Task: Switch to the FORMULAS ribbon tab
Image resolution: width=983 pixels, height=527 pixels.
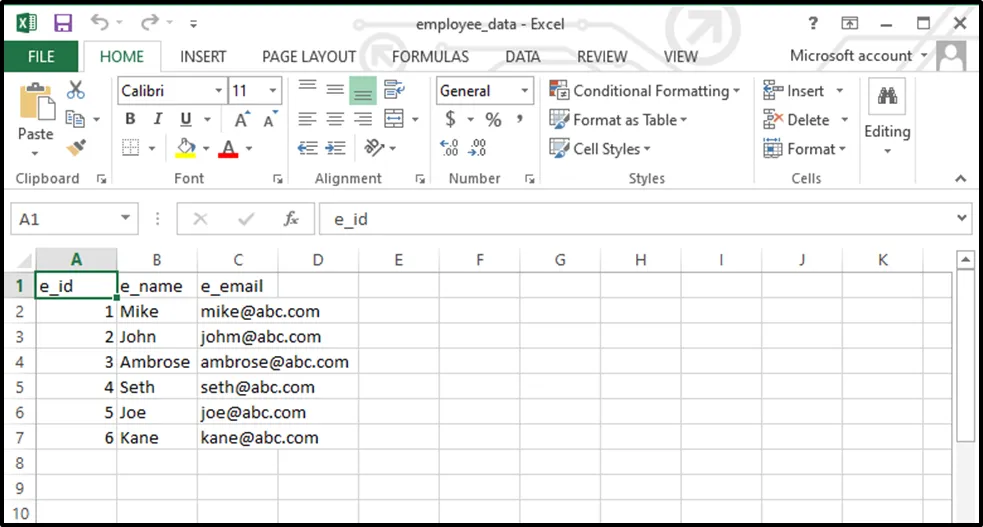Action: pyautogui.click(x=430, y=57)
